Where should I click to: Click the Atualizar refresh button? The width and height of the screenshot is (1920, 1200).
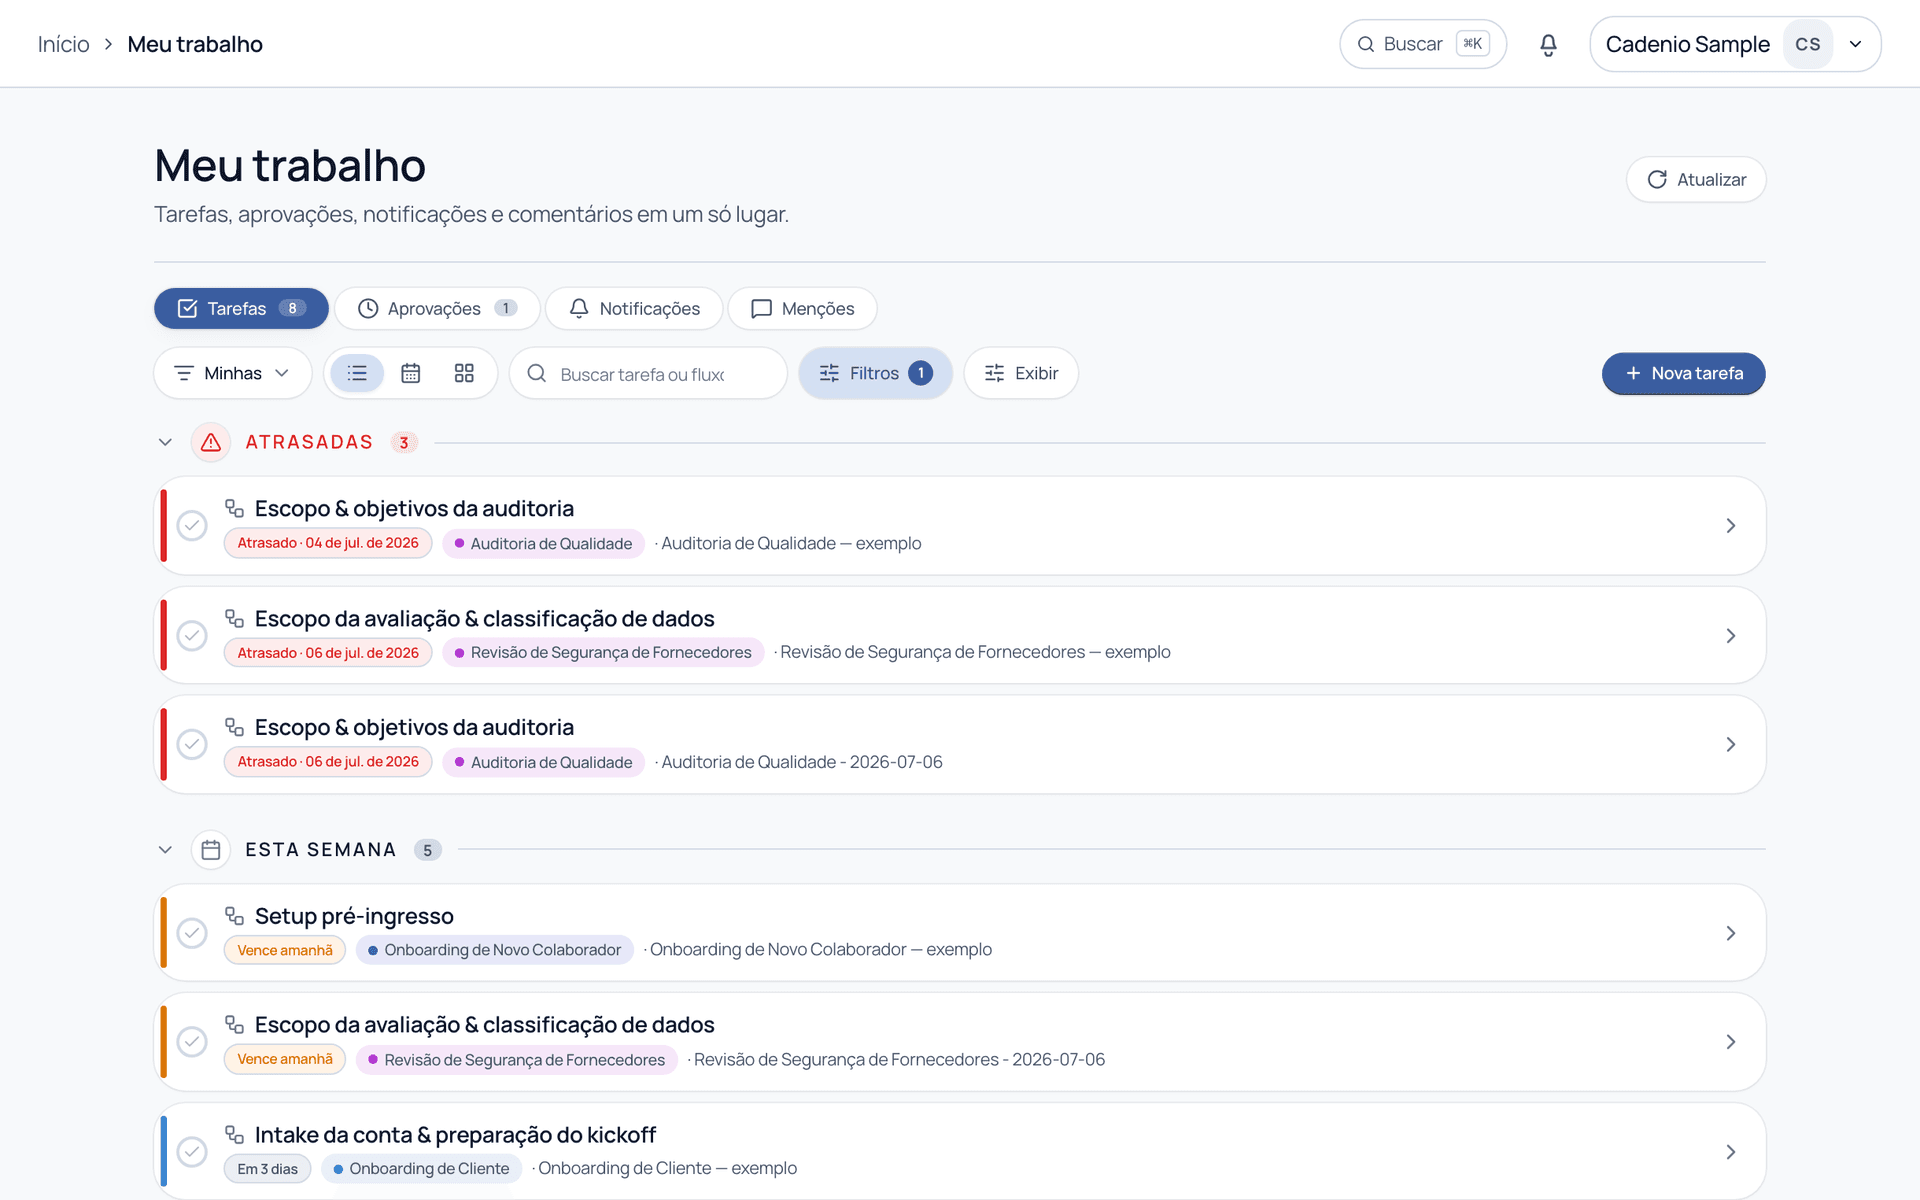coord(1696,180)
